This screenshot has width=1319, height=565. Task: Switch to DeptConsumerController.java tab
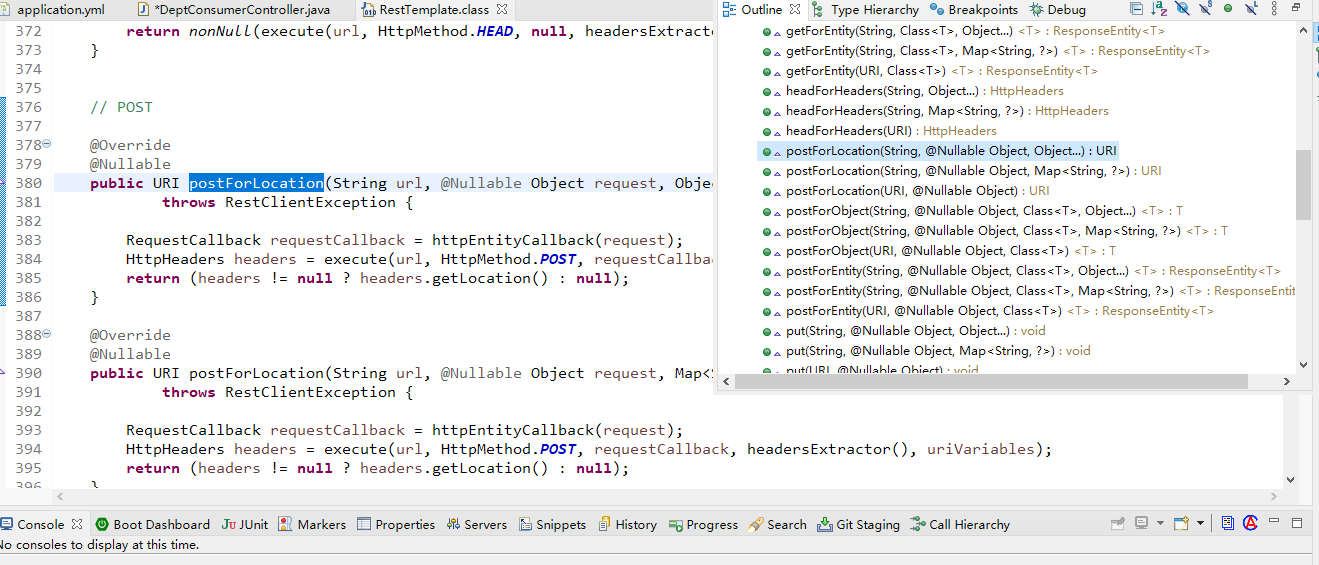point(234,9)
